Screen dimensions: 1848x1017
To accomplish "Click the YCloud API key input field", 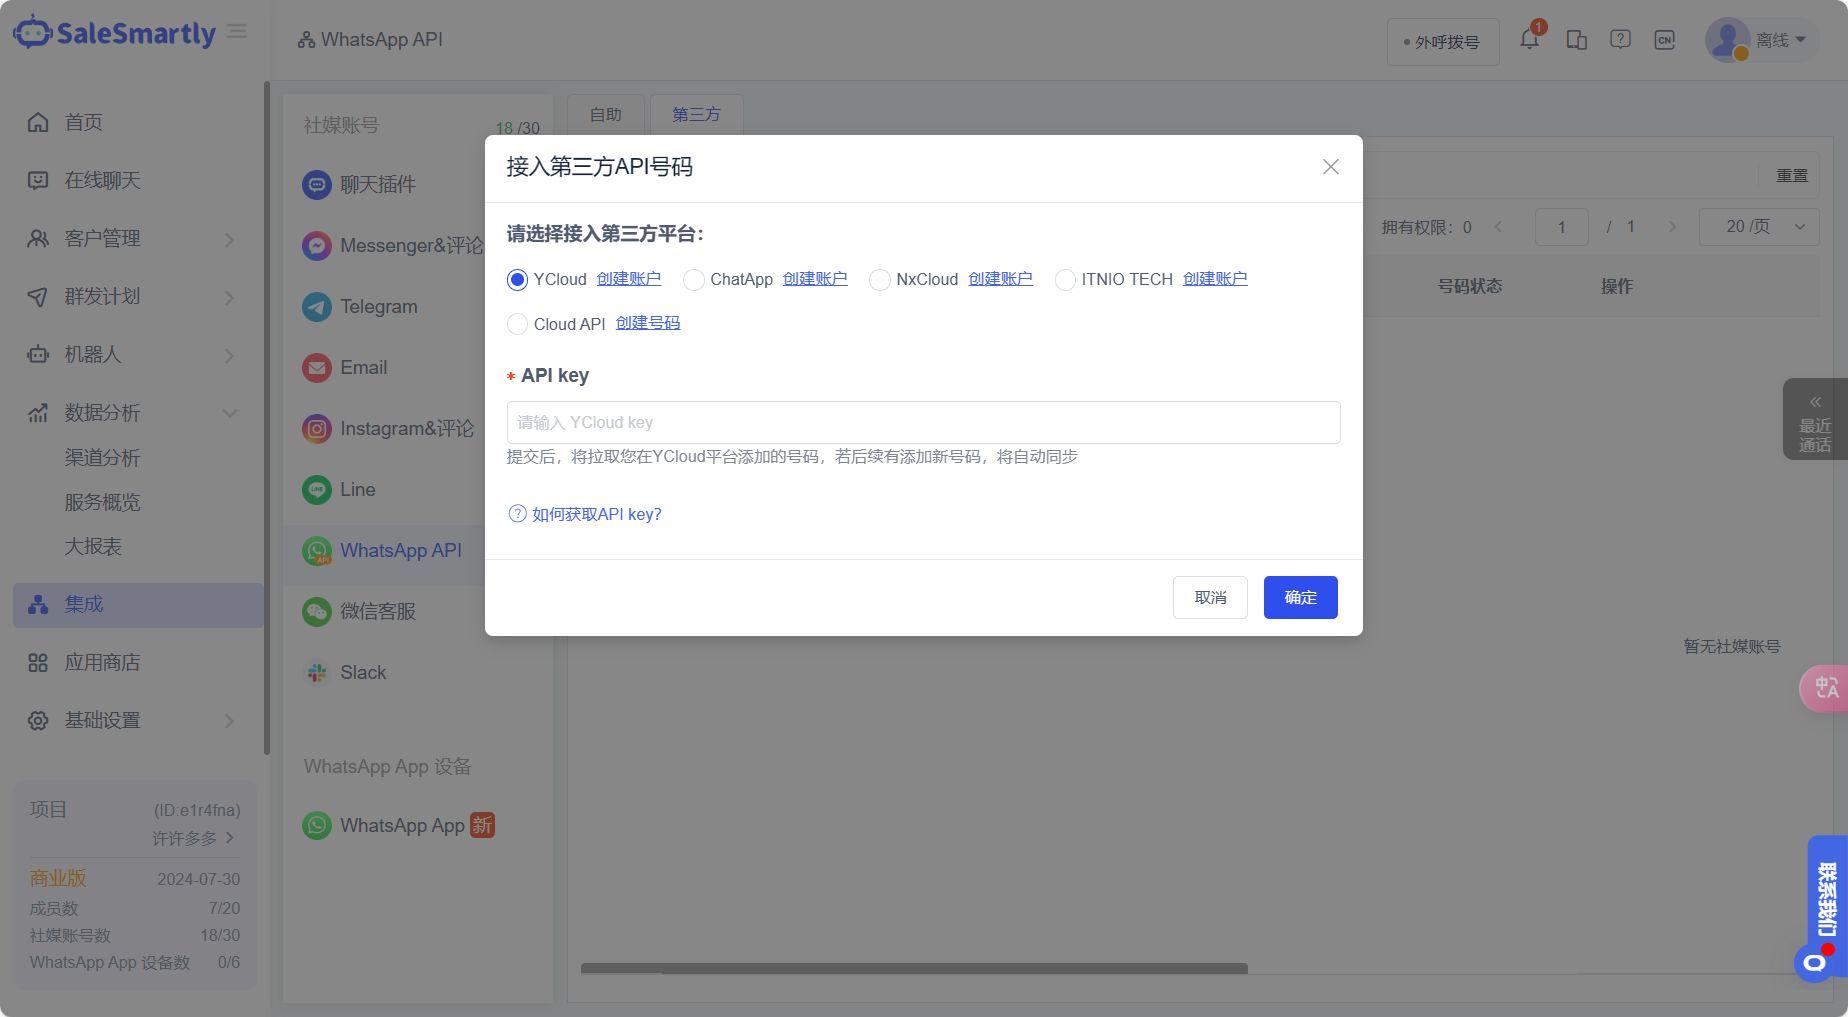I will tap(923, 422).
